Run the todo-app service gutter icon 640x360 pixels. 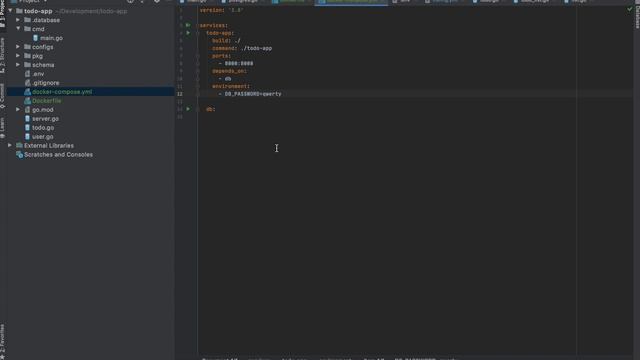pos(188,33)
